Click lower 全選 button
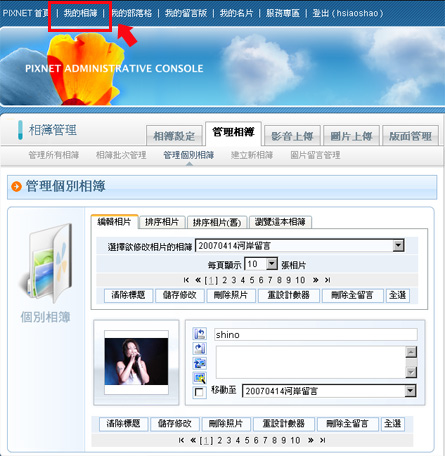This screenshot has height=456, width=445. (x=393, y=424)
